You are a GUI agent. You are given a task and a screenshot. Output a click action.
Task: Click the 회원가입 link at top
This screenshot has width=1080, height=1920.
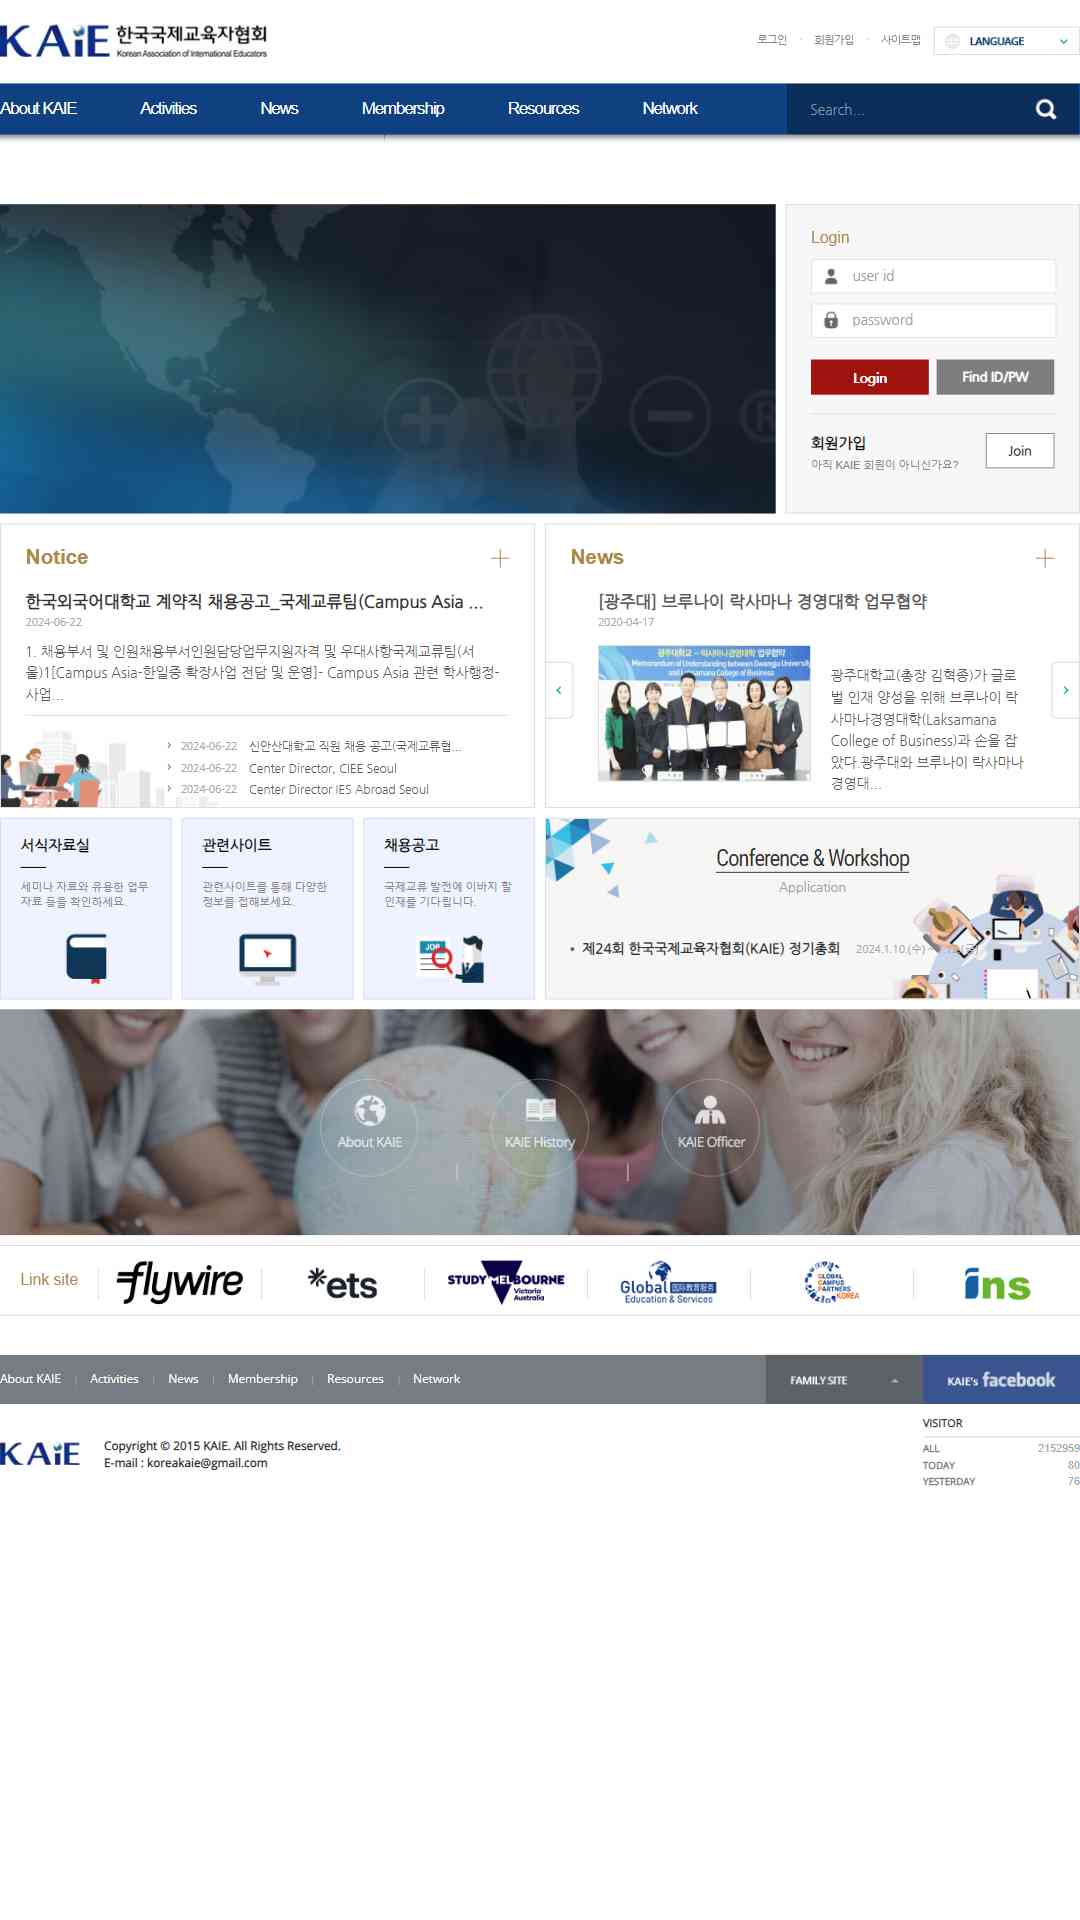834,40
